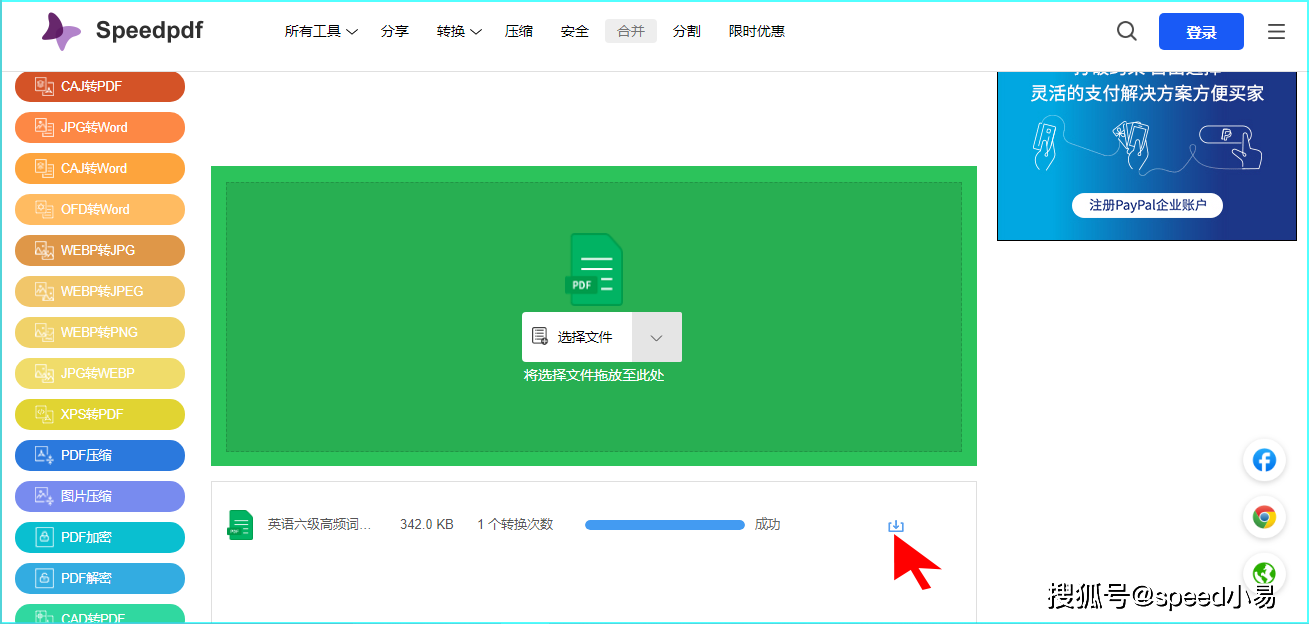
Task: Open the XPS转PDF tool
Action: coord(99,414)
